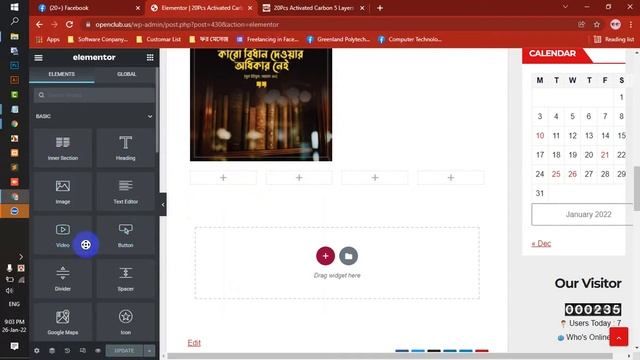Open a new Chrome tab

(380, 8)
